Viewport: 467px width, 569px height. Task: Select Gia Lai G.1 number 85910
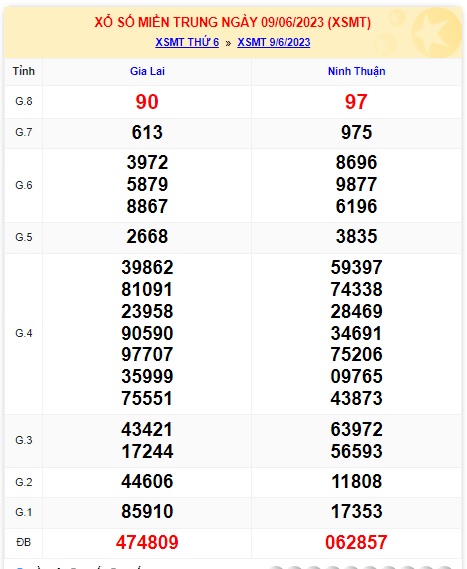point(147,511)
